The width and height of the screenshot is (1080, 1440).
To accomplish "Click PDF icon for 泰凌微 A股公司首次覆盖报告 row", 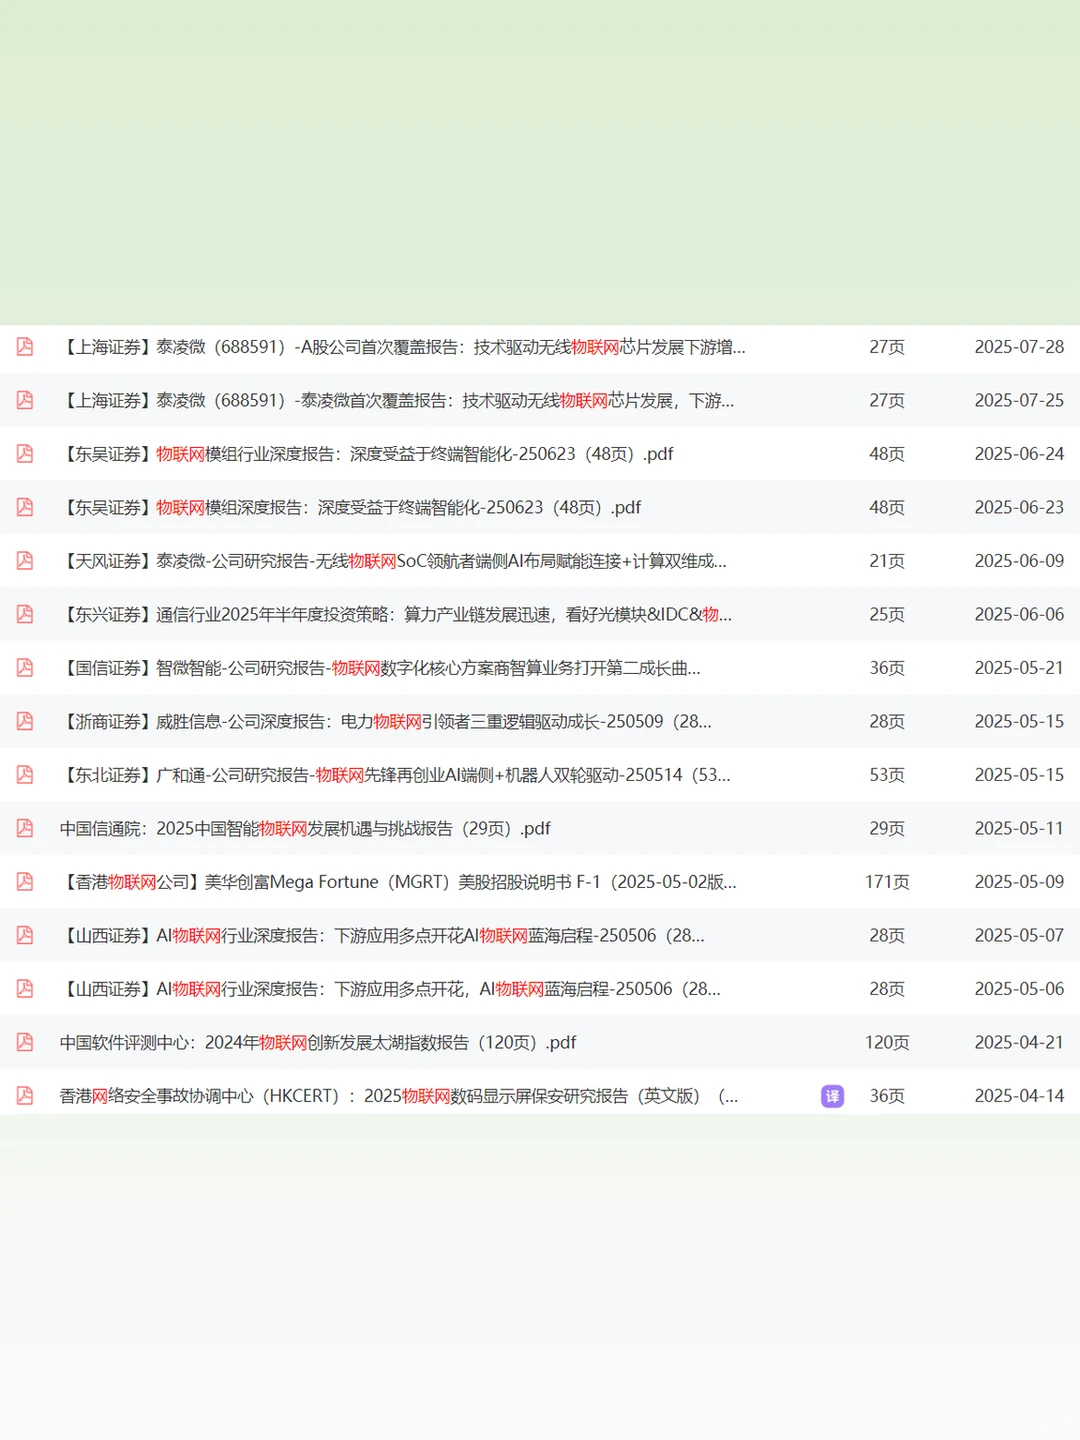I will [x=25, y=347].
